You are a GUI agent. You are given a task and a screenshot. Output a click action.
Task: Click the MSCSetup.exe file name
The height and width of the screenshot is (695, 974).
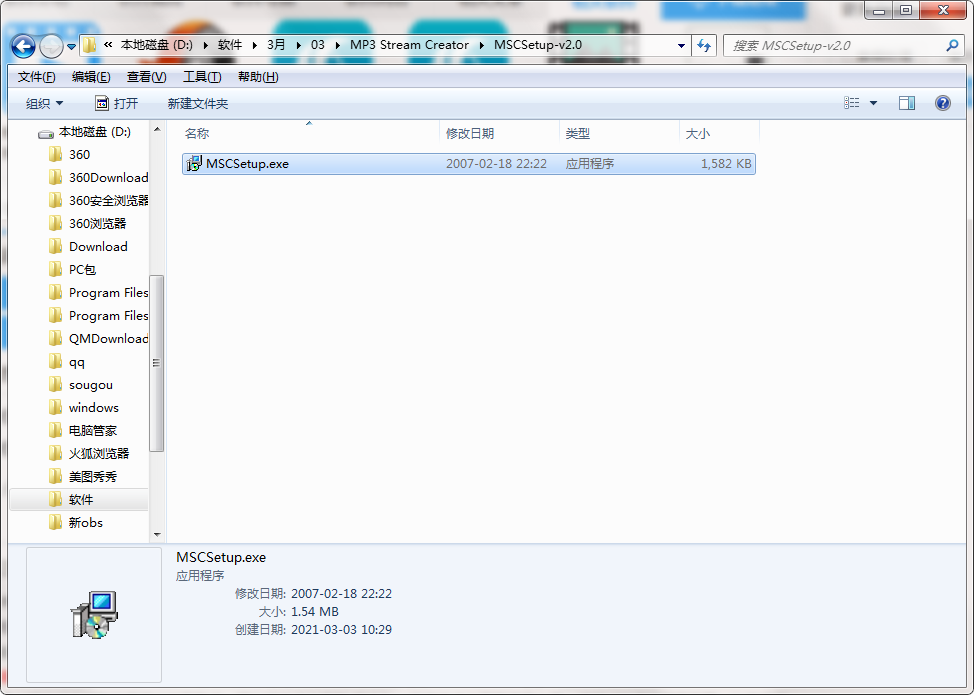(x=247, y=164)
